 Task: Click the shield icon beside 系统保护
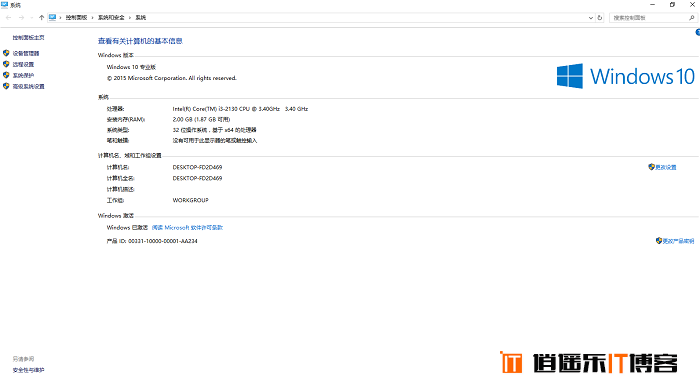[6, 75]
